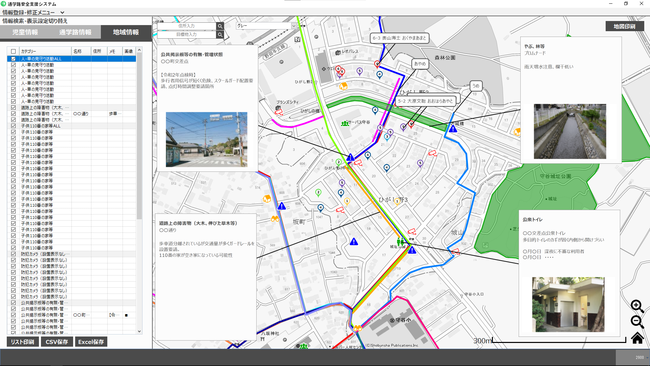Click green bus icon near ガーバス守谷

[344, 123]
